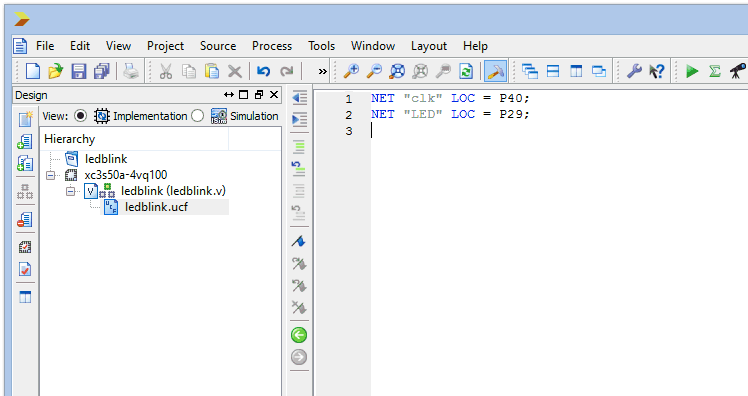
Task: Click the Sigma summary icon
Action: pos(715,71)
